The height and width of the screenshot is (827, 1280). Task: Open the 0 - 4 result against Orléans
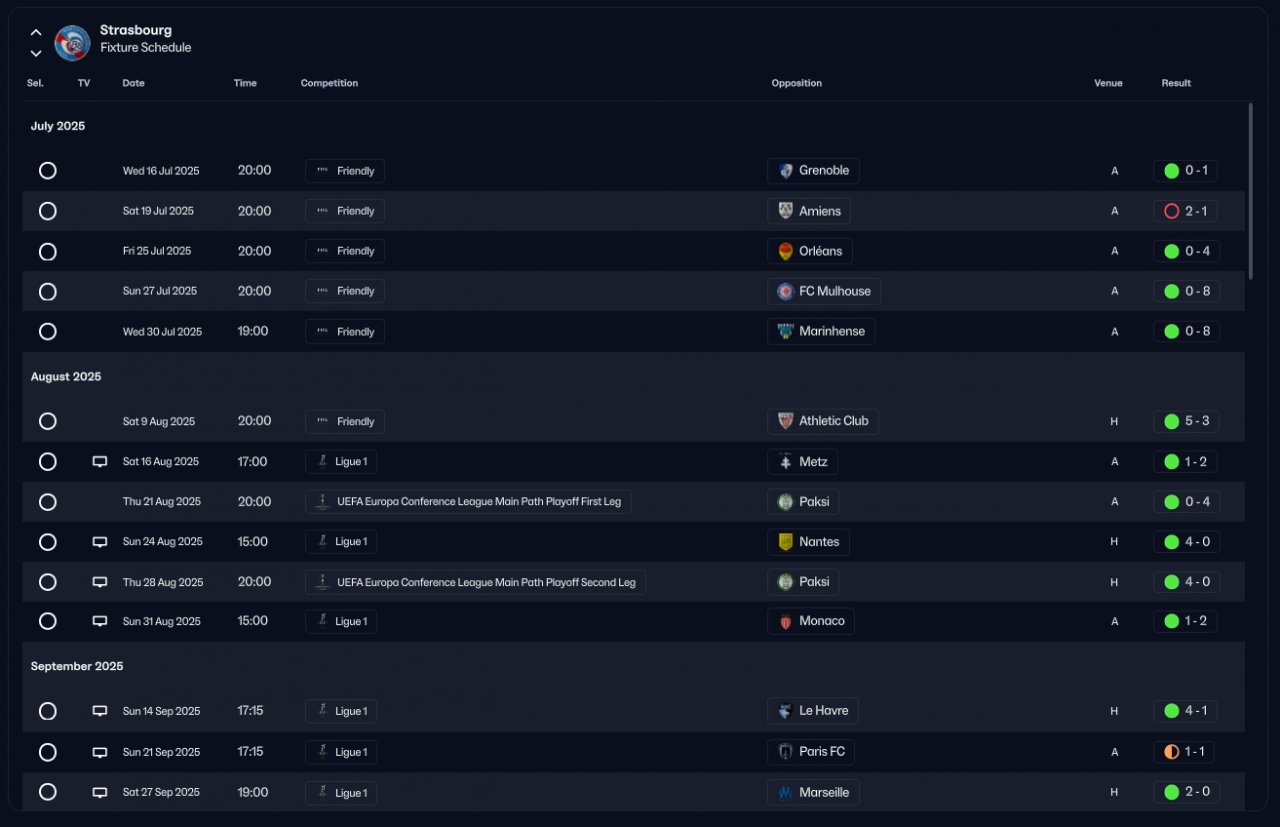tap(1187, 251)
